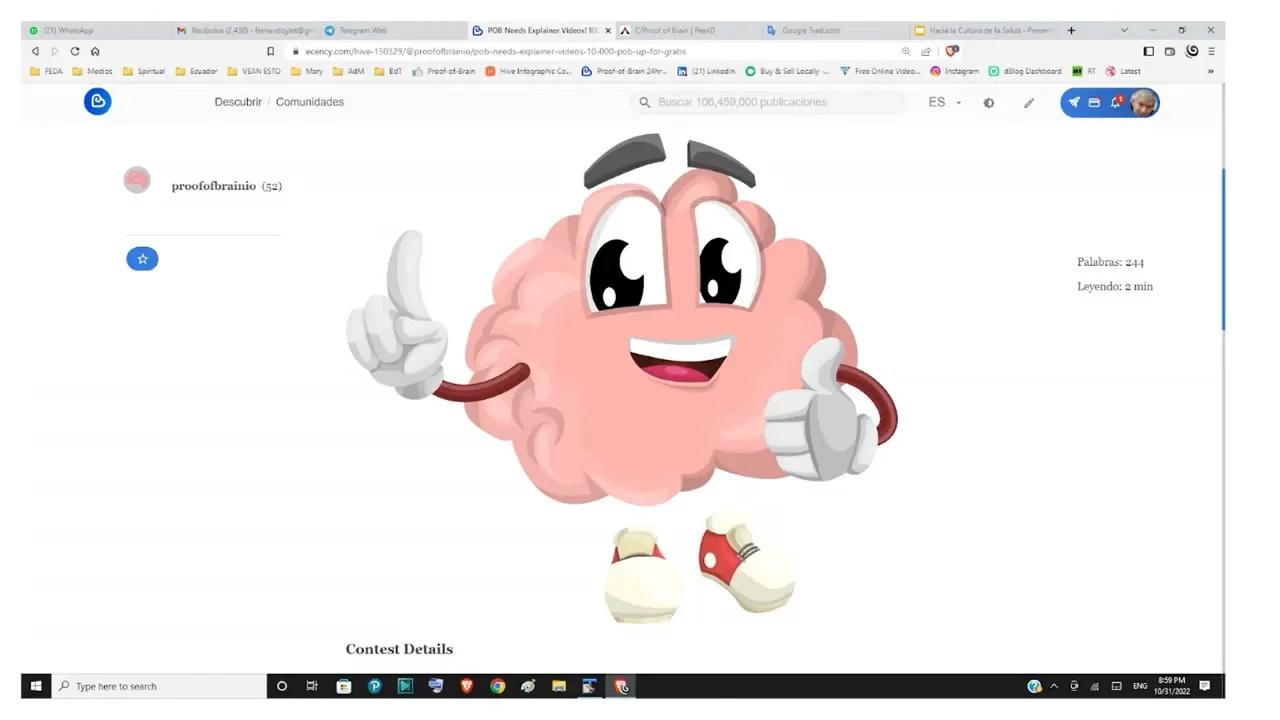The image size is (1280, 720).
Task: Expand the ES language dropdown
Action: tap(945, 102)
